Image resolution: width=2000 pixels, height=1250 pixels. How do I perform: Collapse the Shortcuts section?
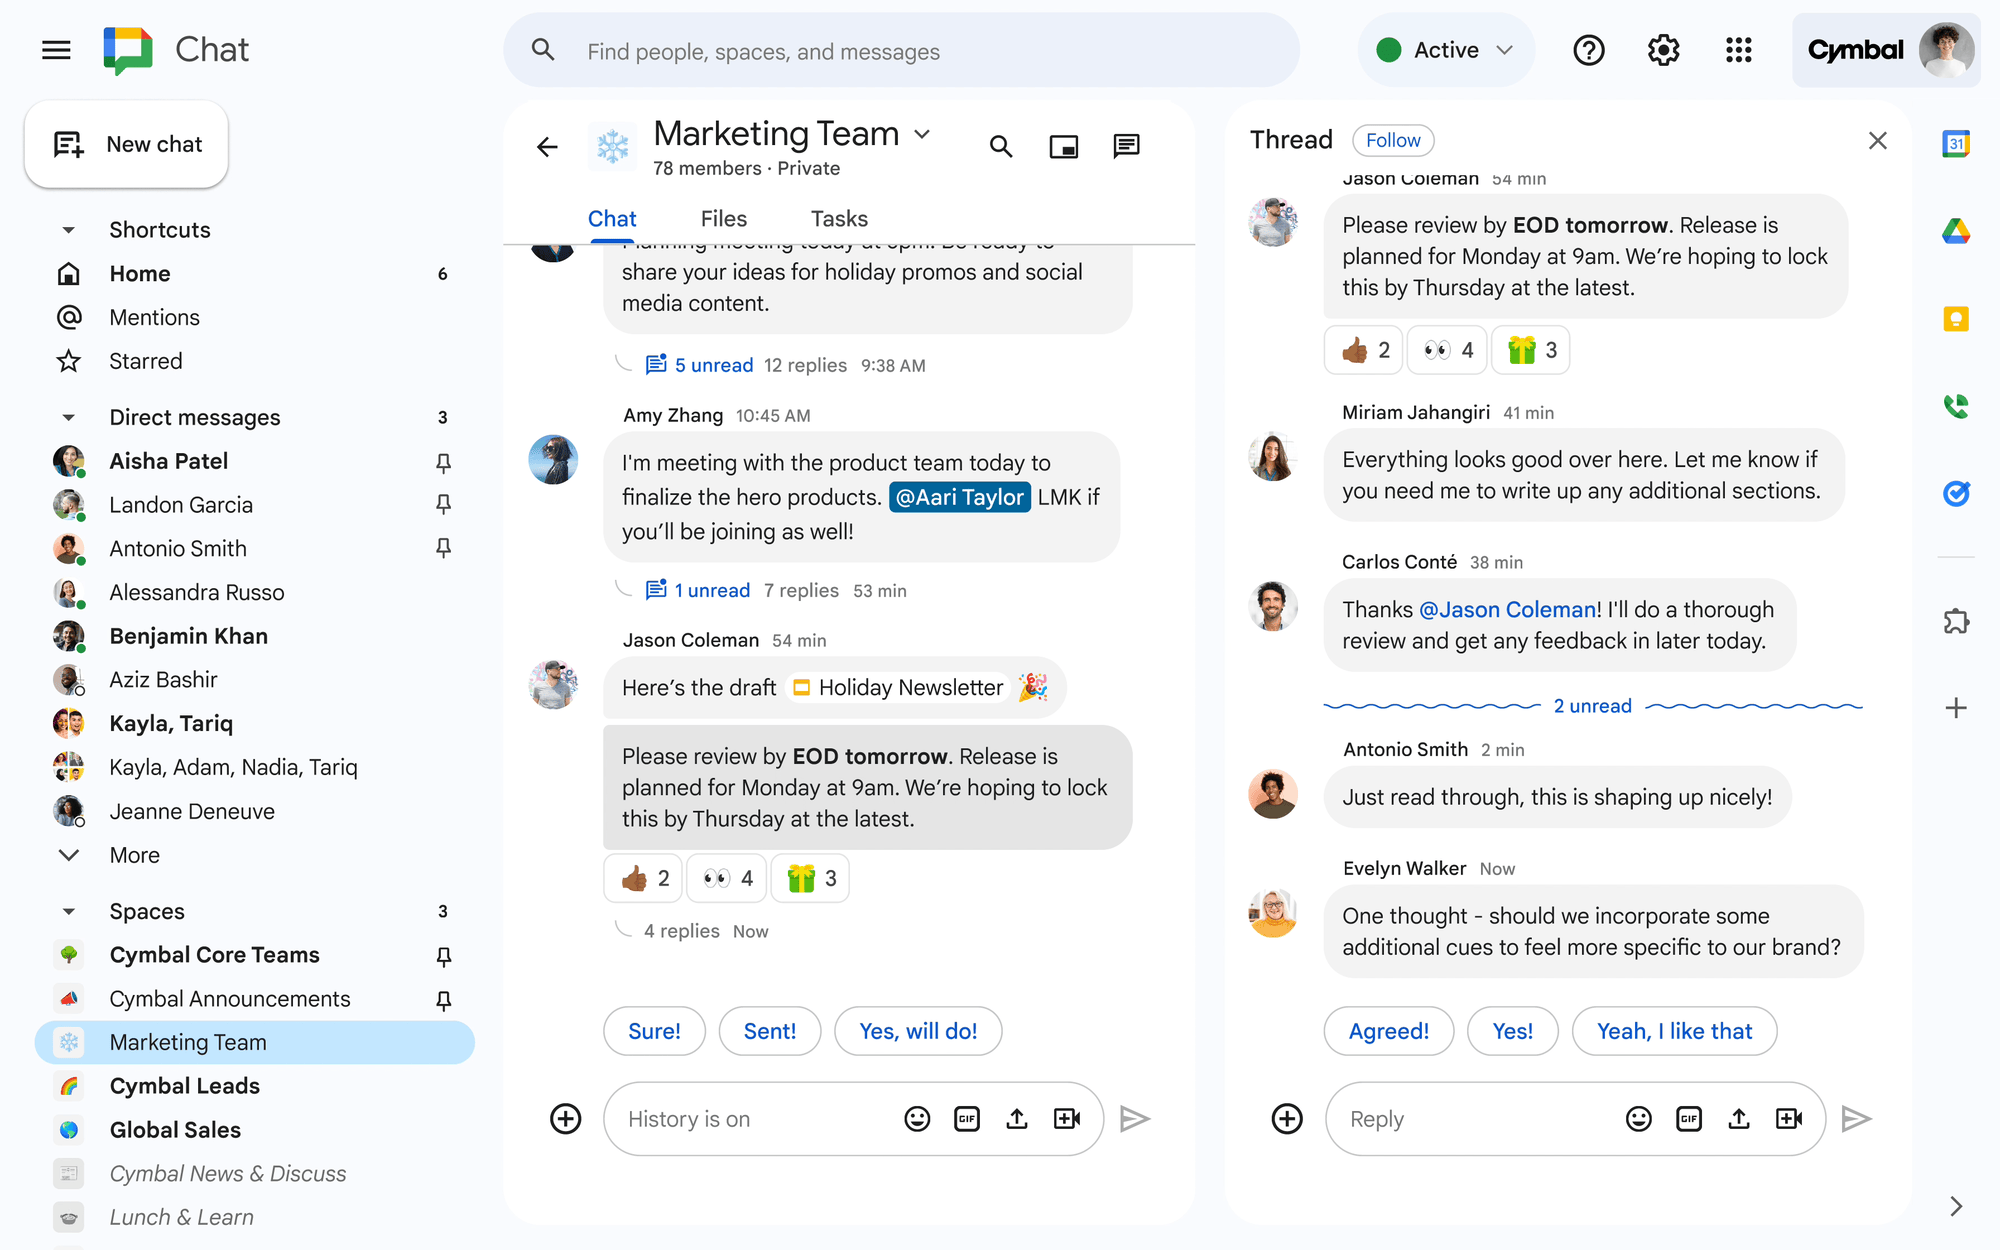tap(68, 230)
